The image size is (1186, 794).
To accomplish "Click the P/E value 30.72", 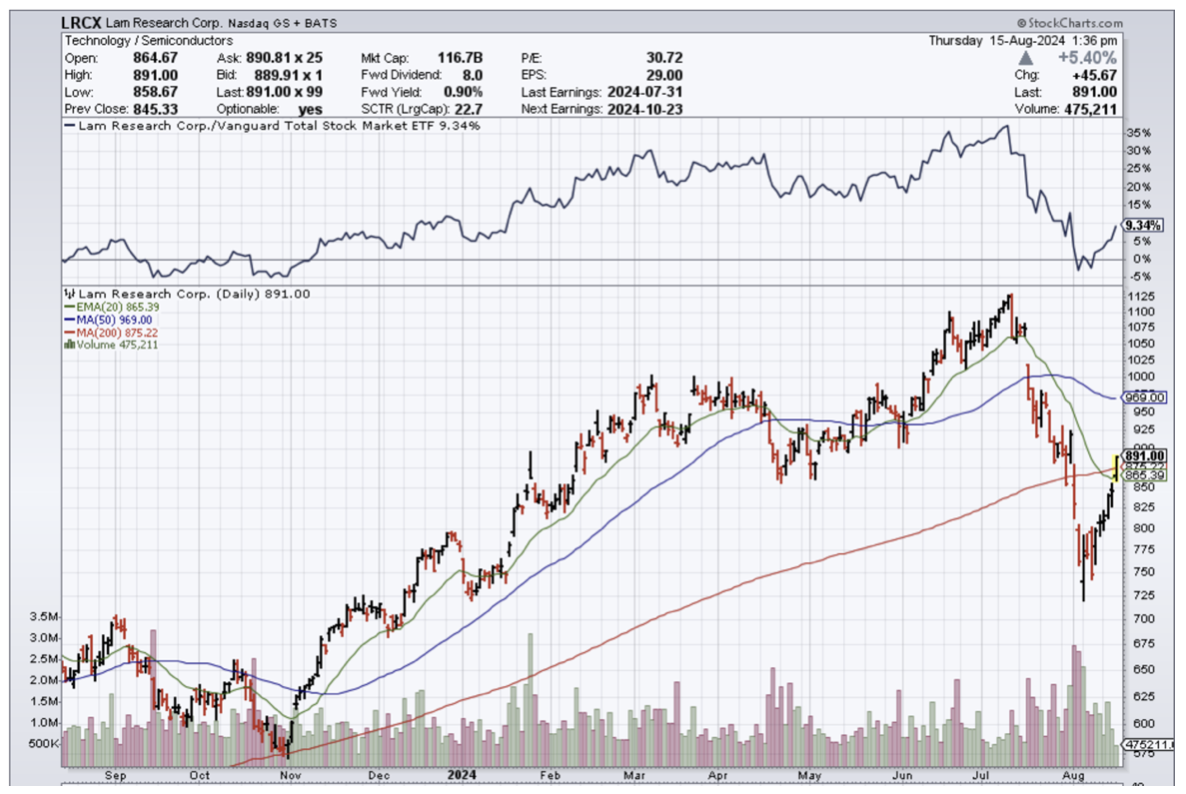I will click(x=664, y=57).
